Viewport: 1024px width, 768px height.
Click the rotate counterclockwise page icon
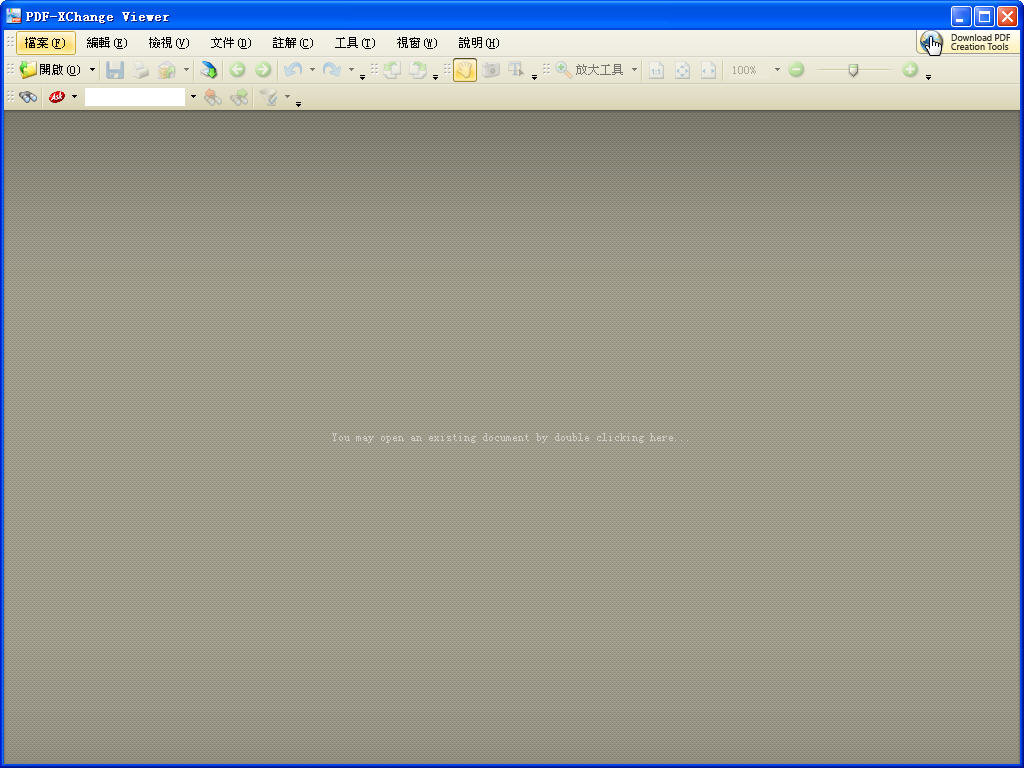[x=392, y=70]
